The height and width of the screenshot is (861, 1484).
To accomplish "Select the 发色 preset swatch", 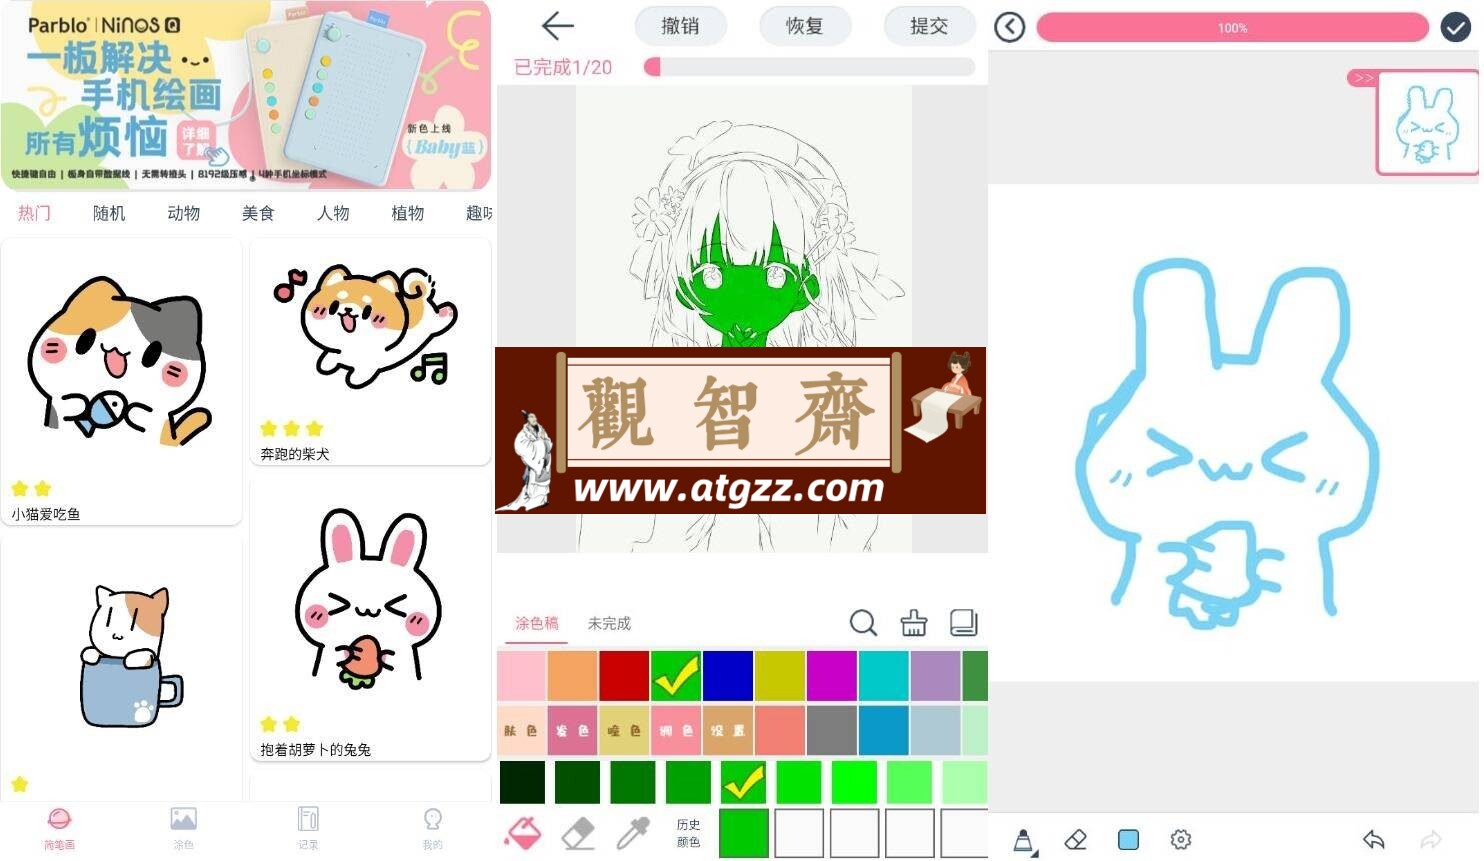I will tap(573, 731).
